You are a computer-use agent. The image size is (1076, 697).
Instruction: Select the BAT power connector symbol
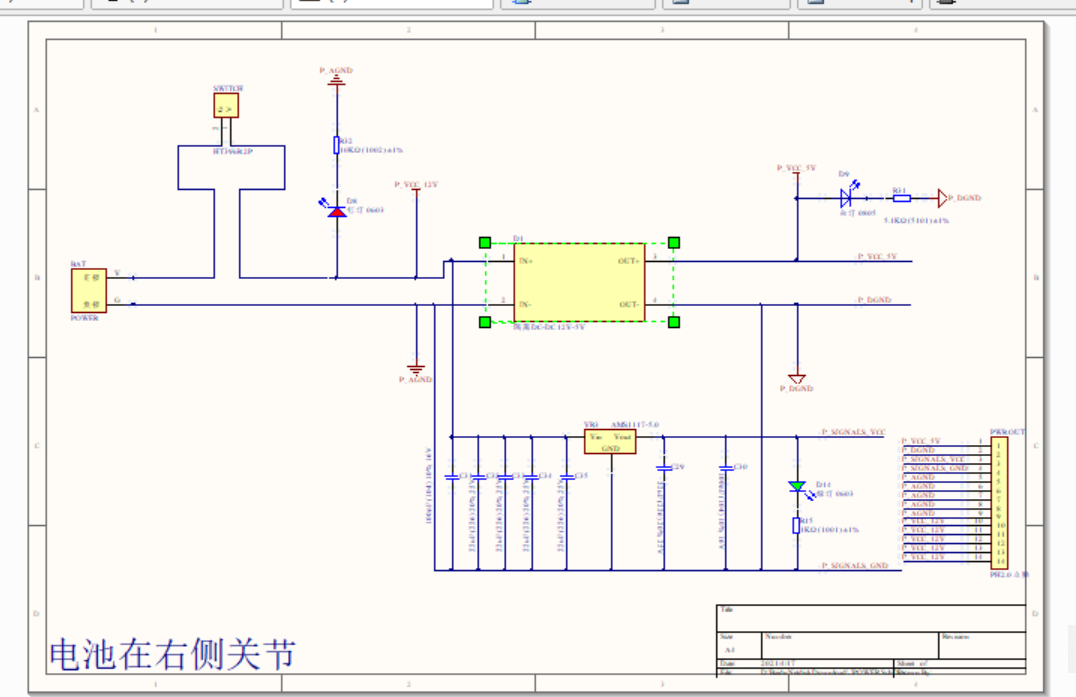pyautogui.click(x=89, y=290)
